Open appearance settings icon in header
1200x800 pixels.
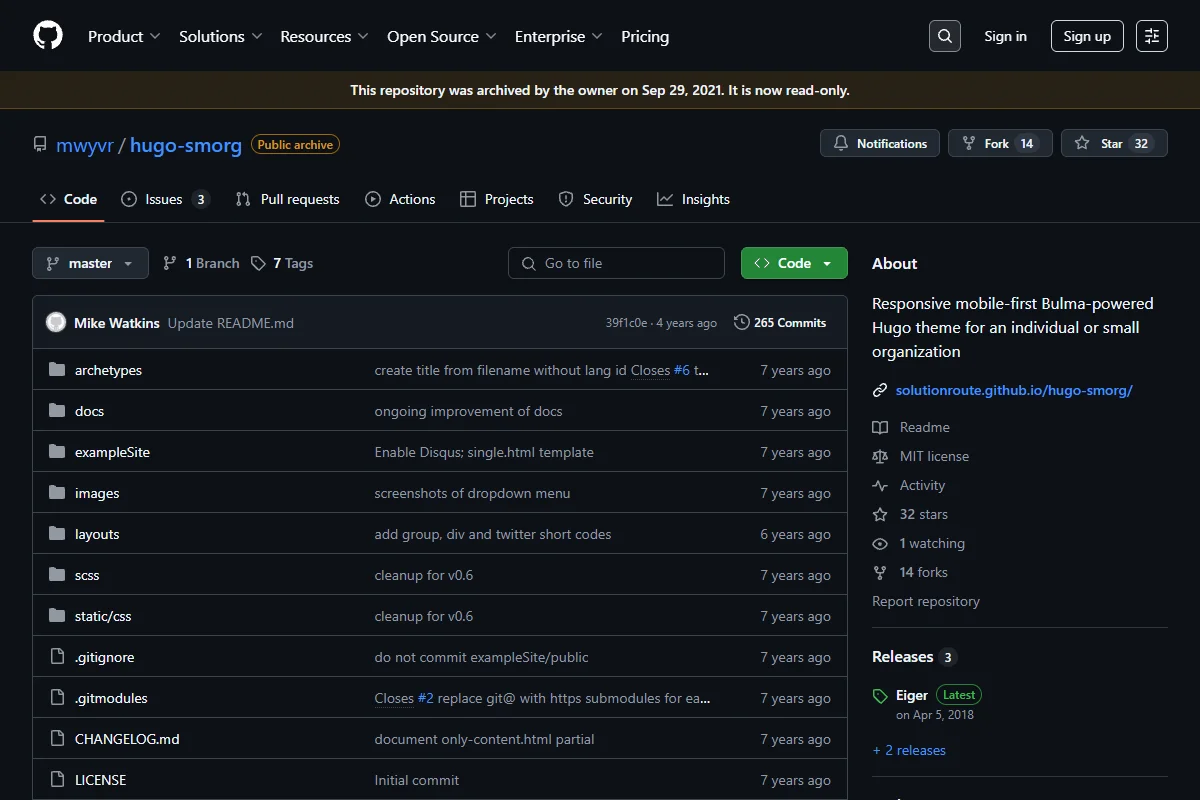[x=1152, y=36]
